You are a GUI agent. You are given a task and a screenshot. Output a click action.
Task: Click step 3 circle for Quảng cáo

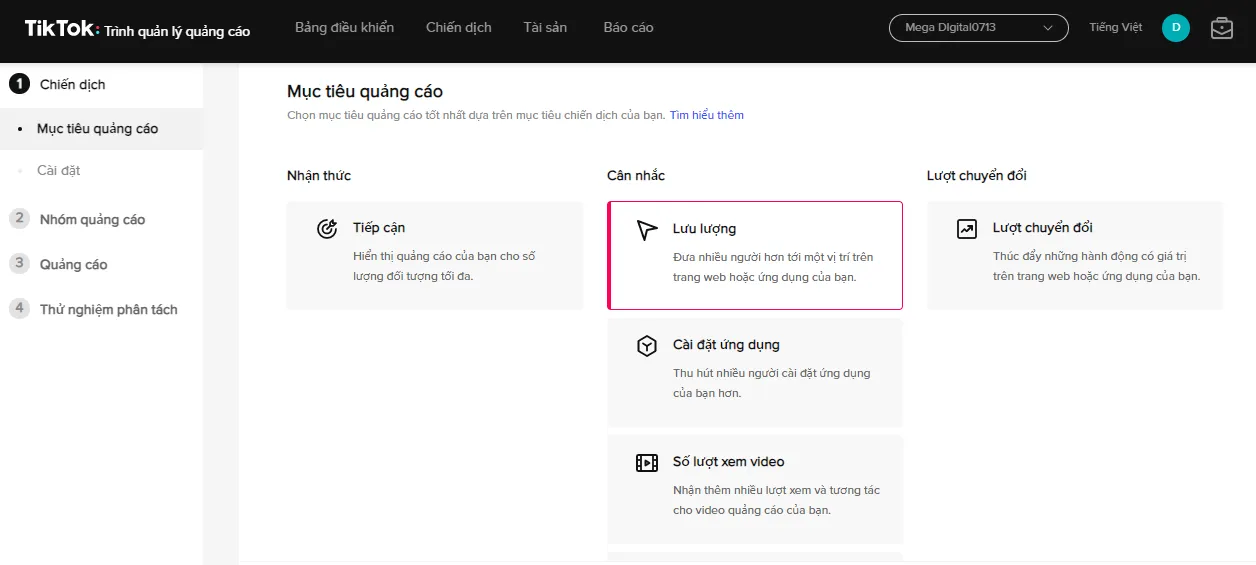pos(19,264)
